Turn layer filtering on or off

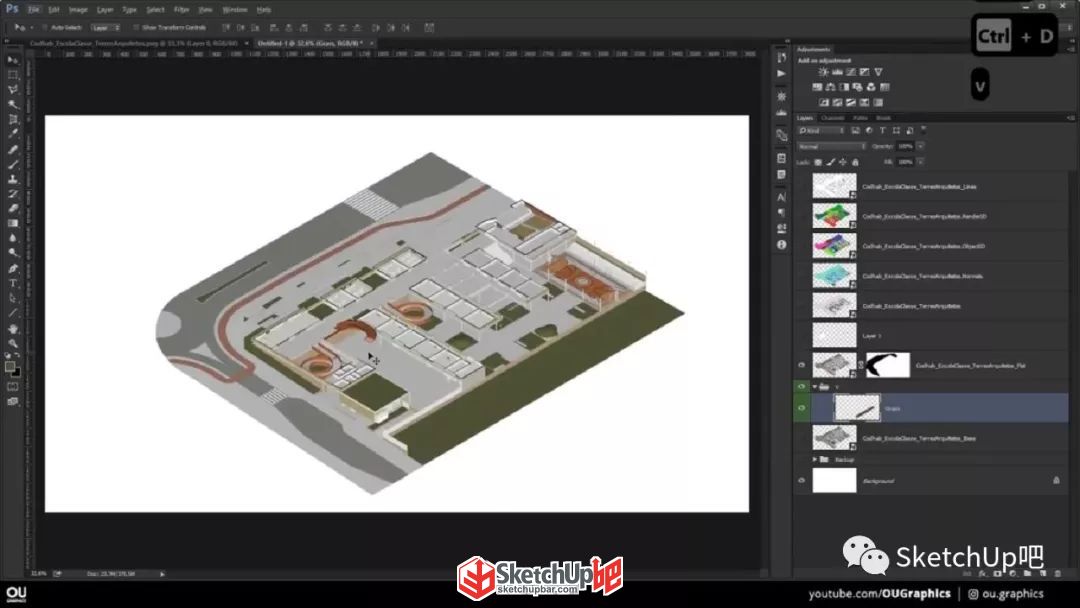click(924, 129)
